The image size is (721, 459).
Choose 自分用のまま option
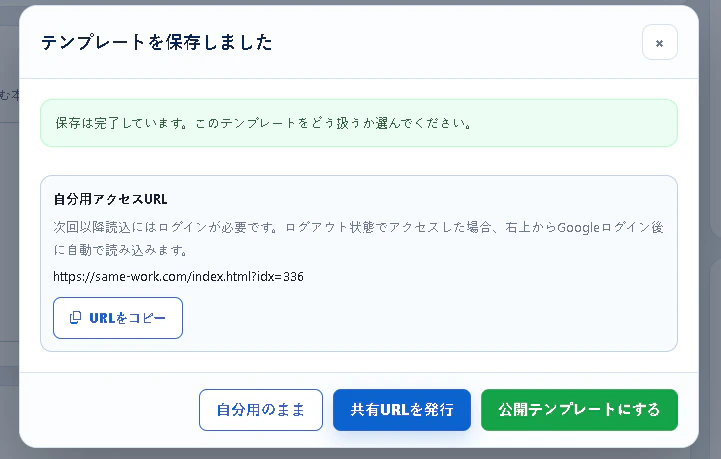[x=261, y=410]
